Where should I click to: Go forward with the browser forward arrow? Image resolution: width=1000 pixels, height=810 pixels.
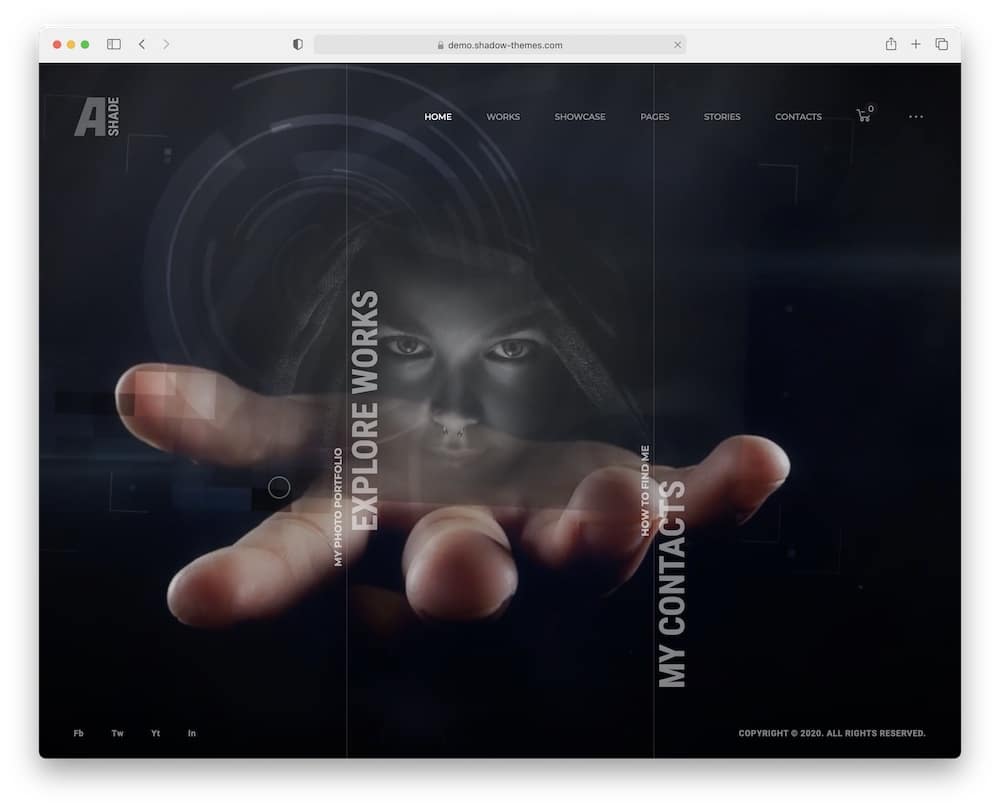pyautogui.click(x=166, y=44)
